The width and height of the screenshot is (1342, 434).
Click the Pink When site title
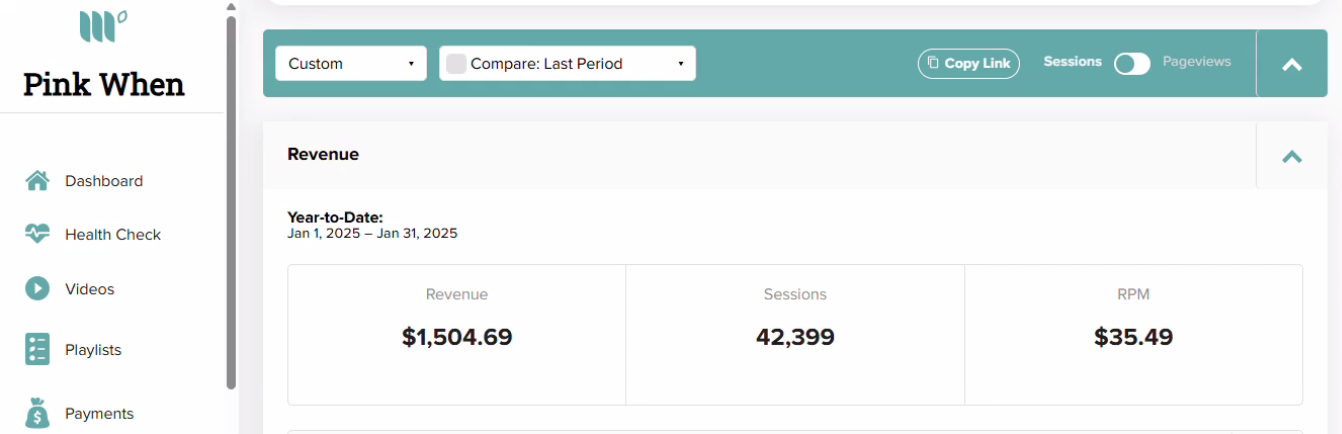(104, 84)
